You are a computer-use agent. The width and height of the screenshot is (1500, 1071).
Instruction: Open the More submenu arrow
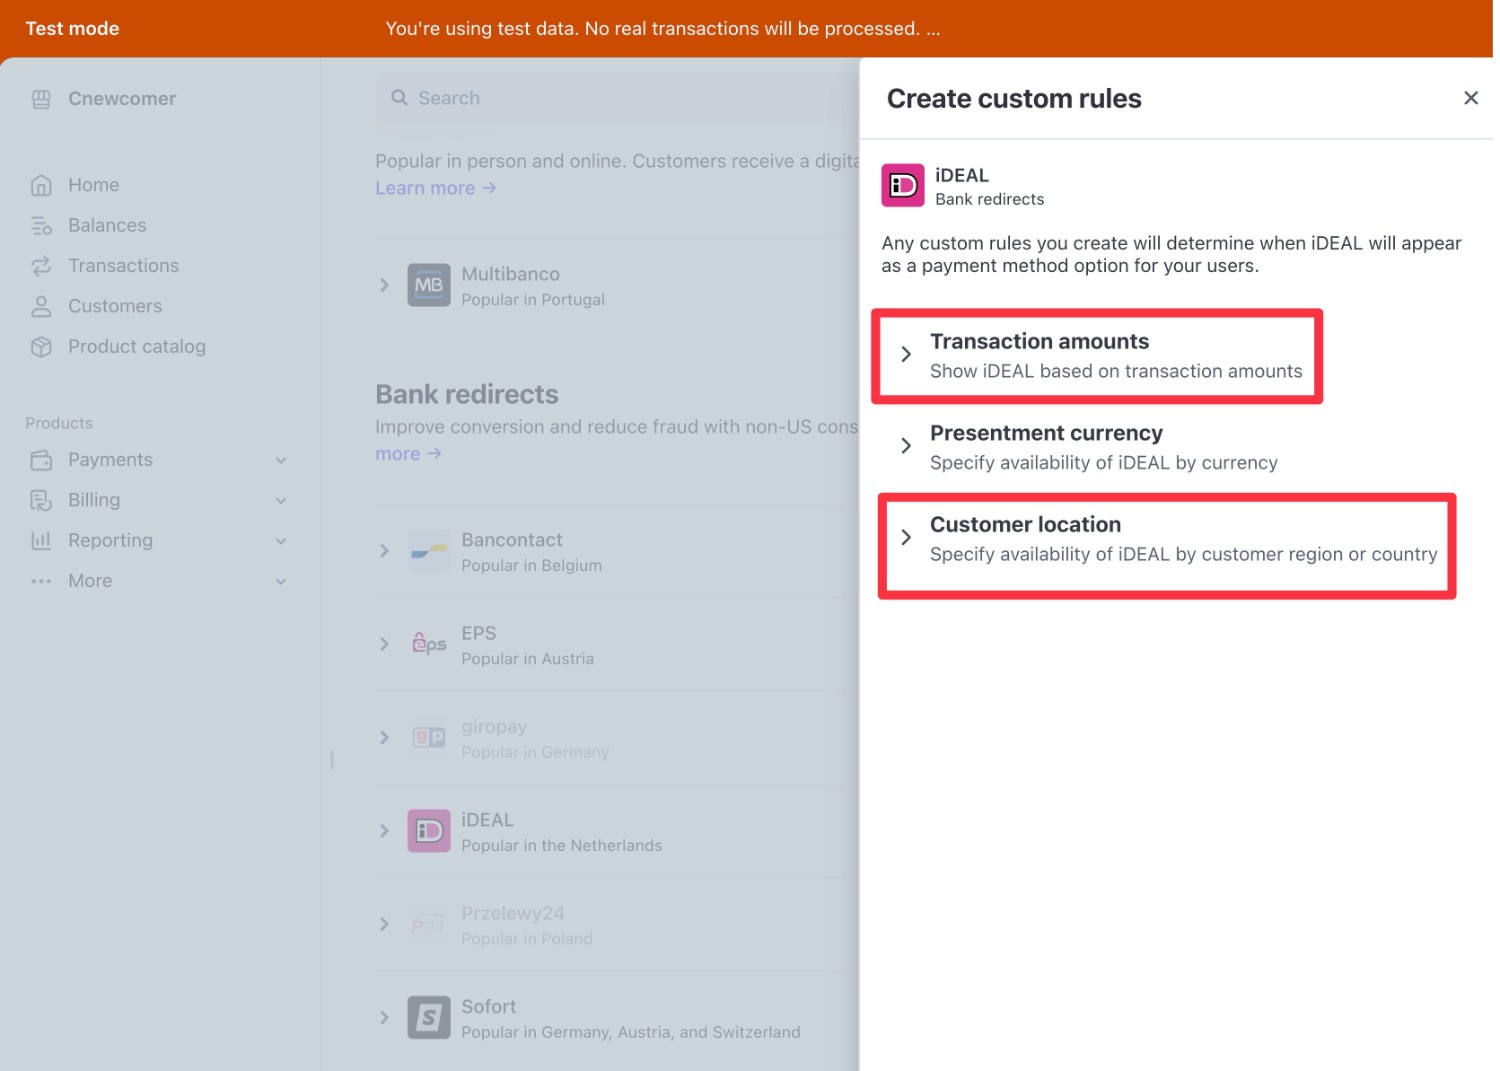tap(281, 582)
